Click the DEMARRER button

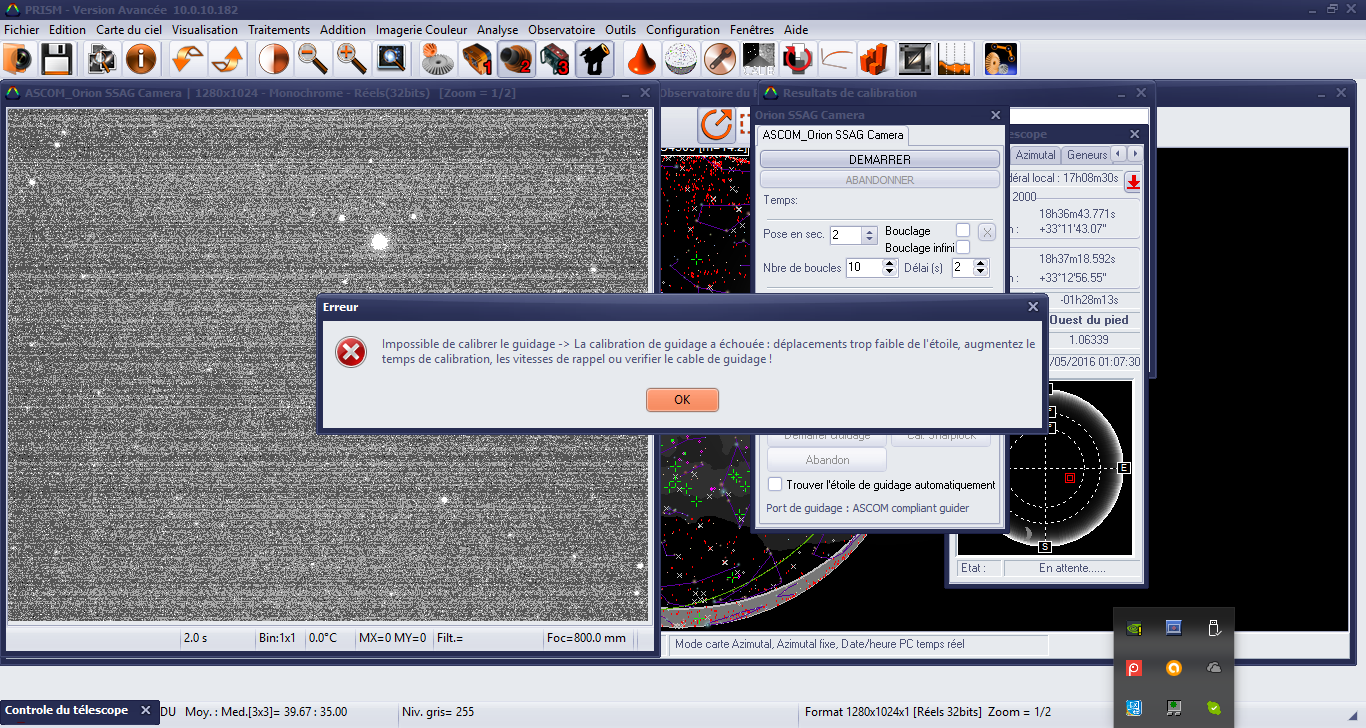pos(879,159)
